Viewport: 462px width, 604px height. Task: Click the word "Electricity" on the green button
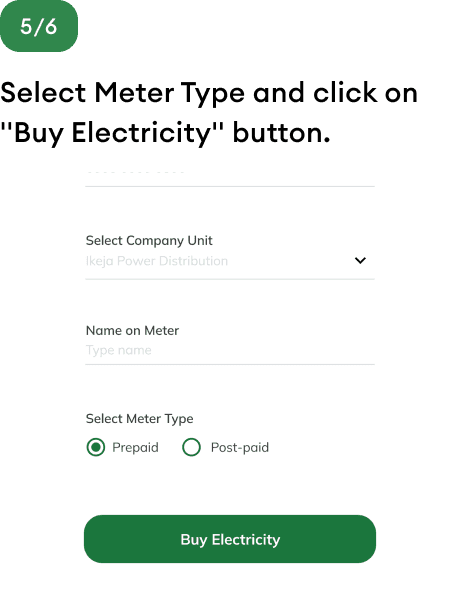click(x=246, y=539)
